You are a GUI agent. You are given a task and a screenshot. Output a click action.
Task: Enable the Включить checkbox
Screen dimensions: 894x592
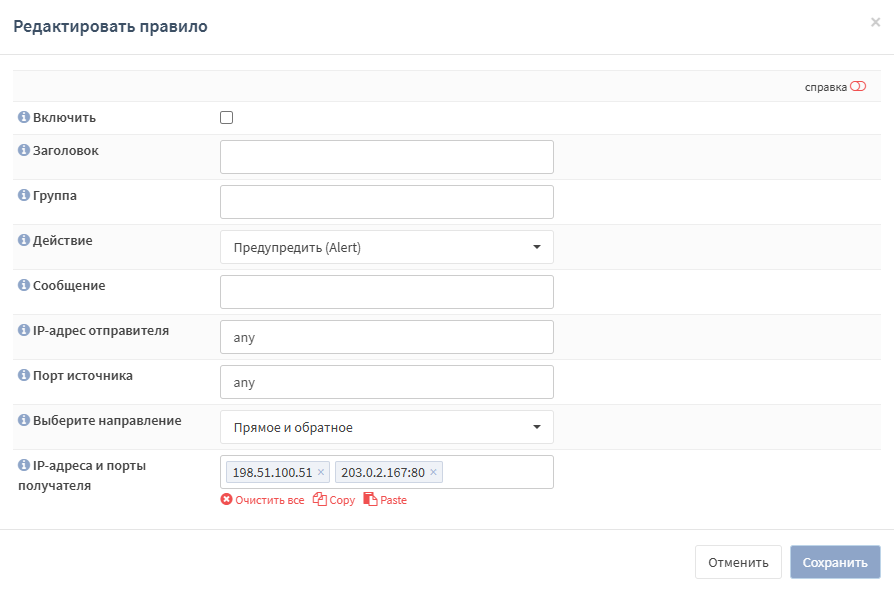pyautogui.click(x=226, y=118)
